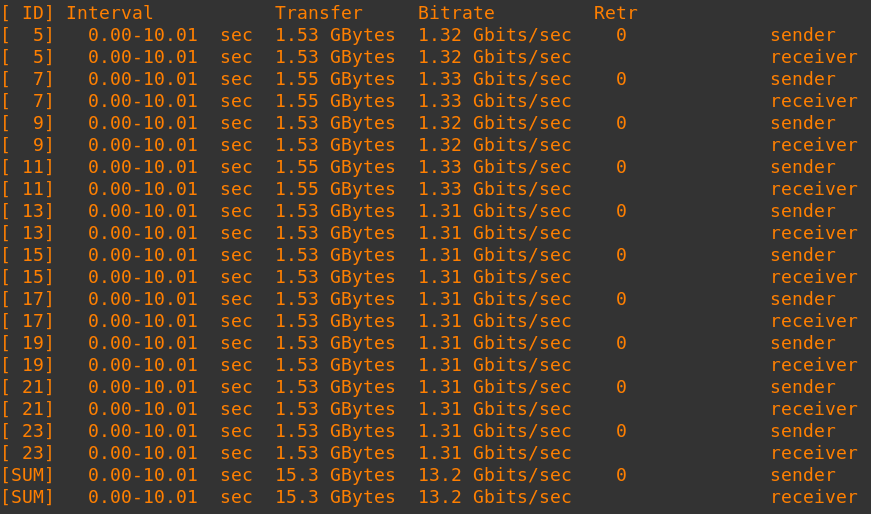Click "1.55 GBytes" in stream 7 sender row
This screenshot has height=514, width=871.
(x=335, y=79)
